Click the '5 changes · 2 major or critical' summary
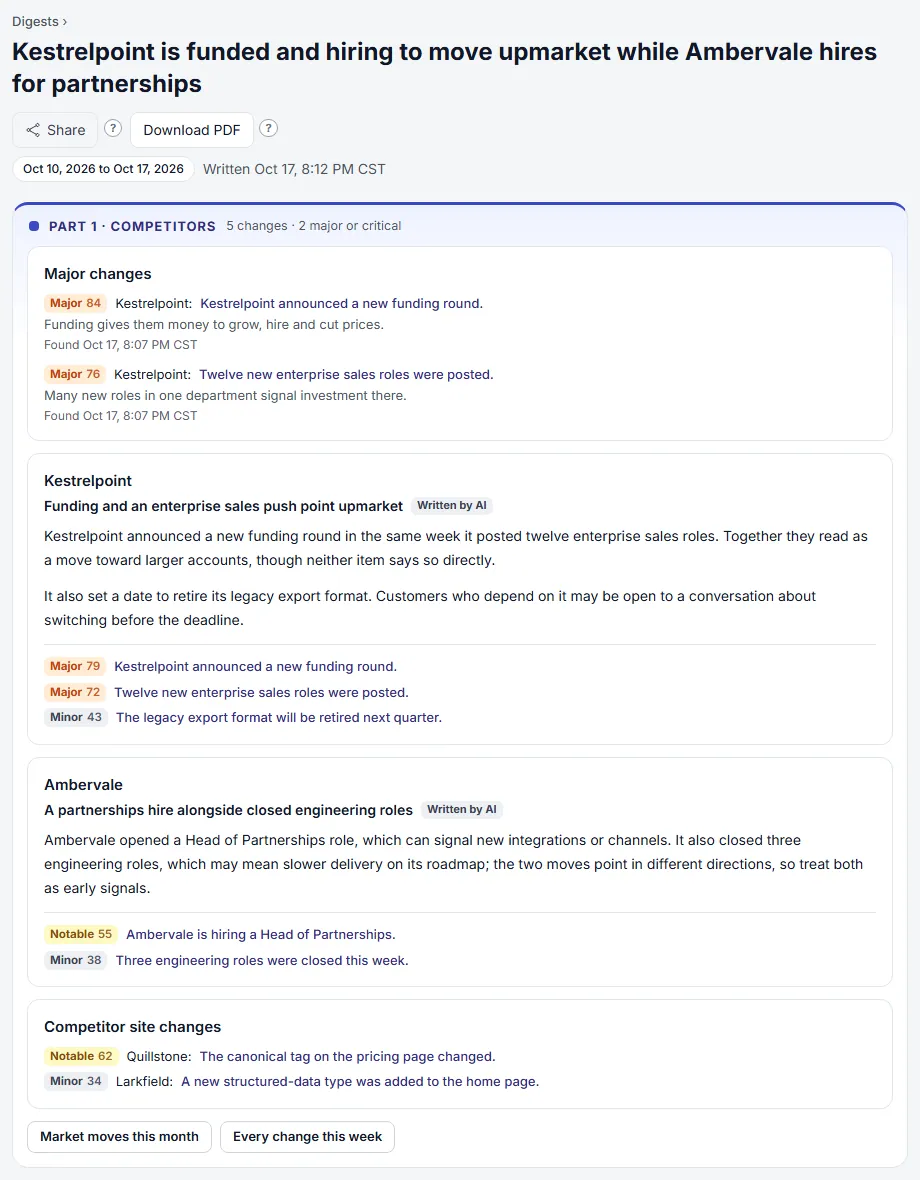This screenshot has width=920, height=1180. coord(314,226)
